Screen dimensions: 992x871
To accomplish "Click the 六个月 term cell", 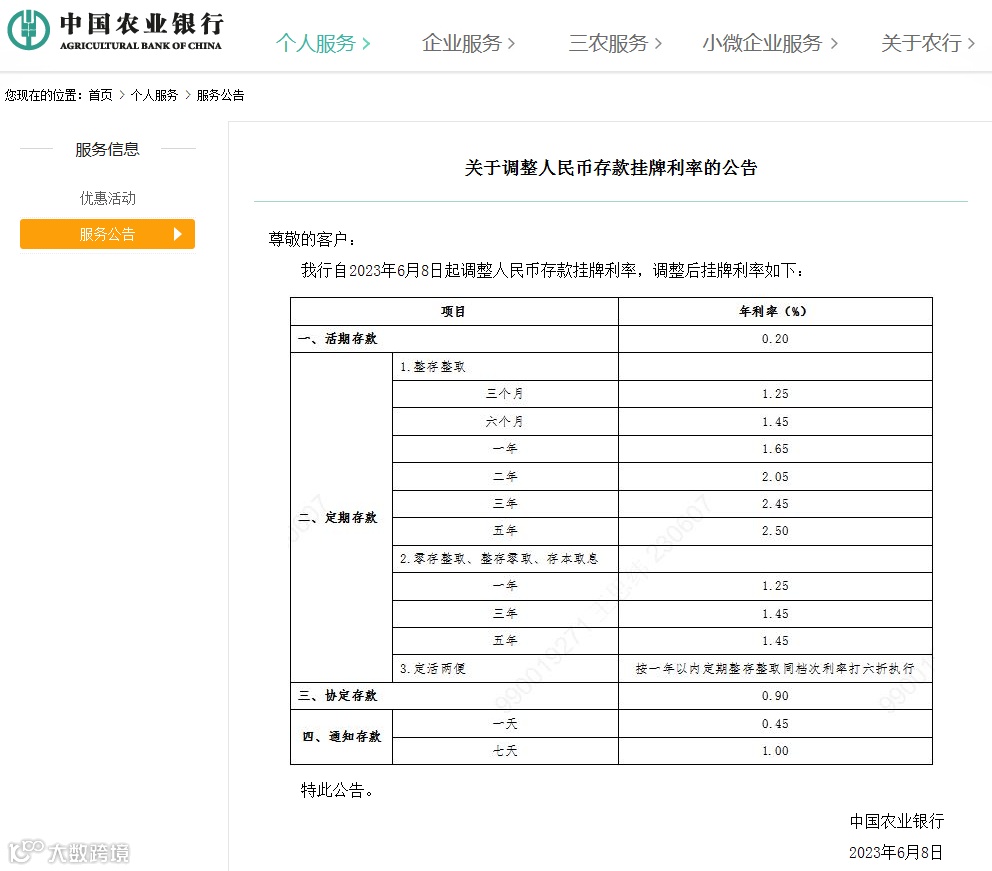I will (x=505, y=421).
